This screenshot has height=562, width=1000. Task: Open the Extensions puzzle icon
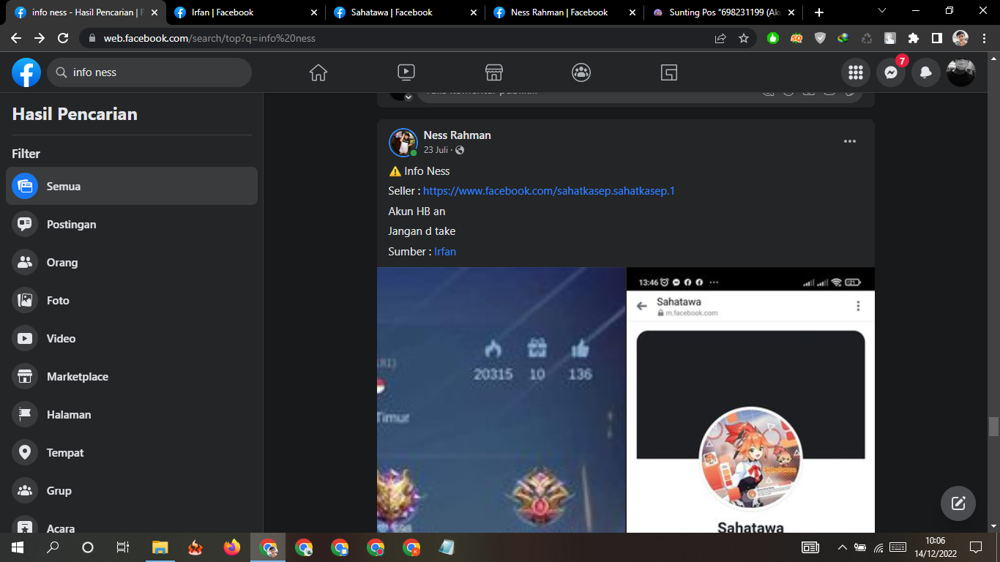pyautogui.click(x=913, y=38)
